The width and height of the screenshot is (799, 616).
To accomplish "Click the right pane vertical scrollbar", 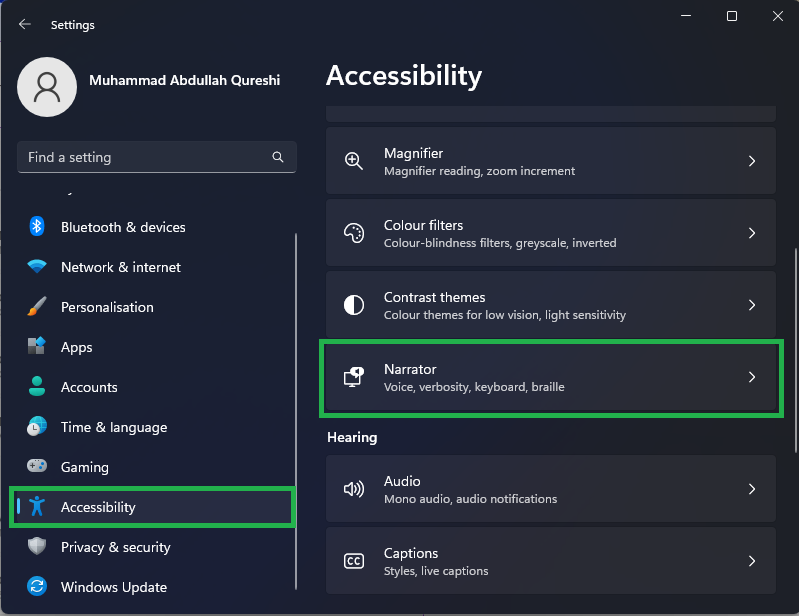I will click(x=794, y=300).
